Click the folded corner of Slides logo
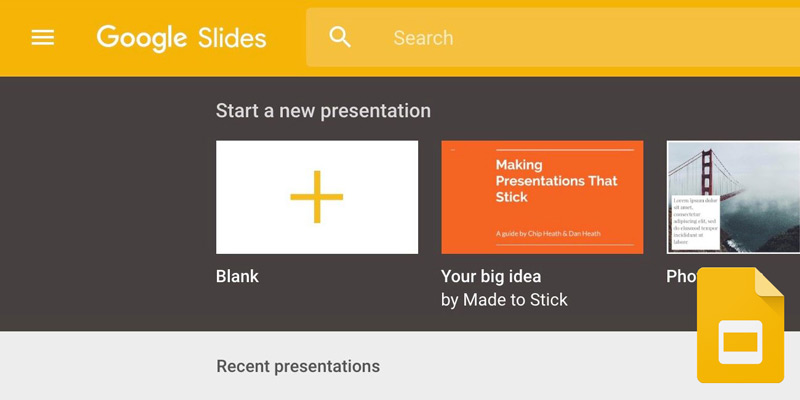Screen dimensions: 800x400 (x=769, y=283)
